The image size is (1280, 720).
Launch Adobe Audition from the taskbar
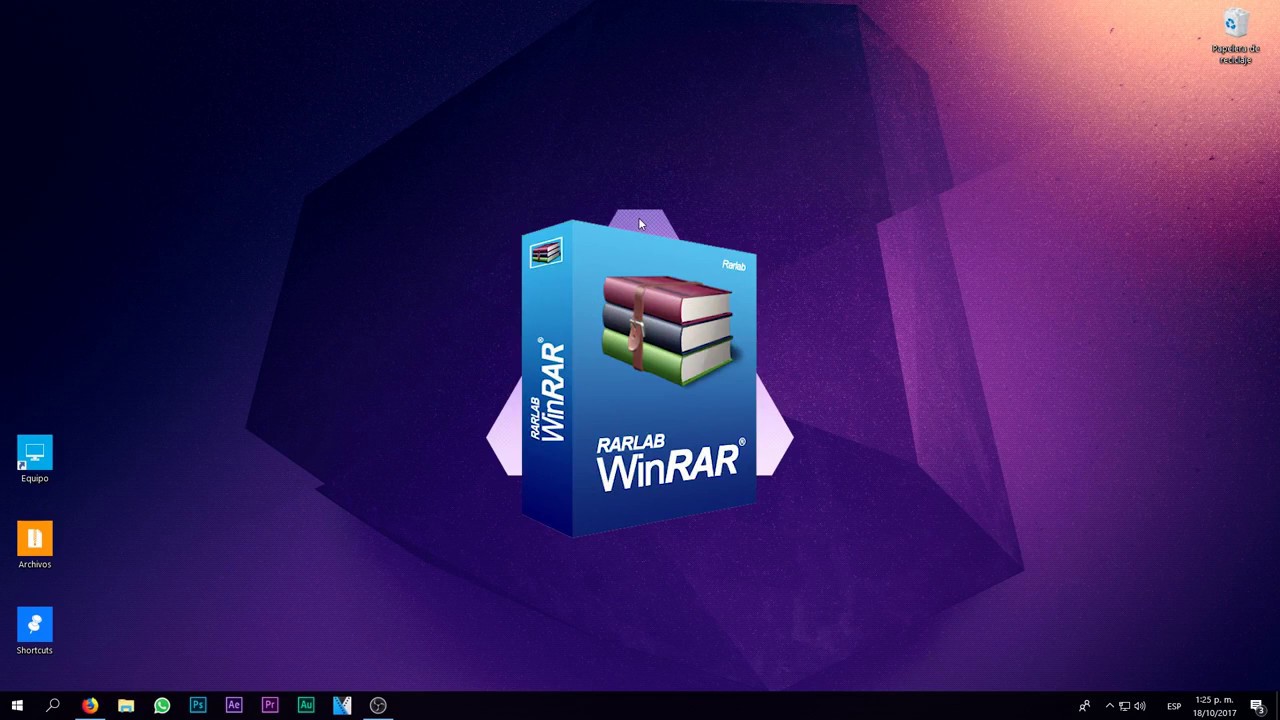(x=306, y=706)
